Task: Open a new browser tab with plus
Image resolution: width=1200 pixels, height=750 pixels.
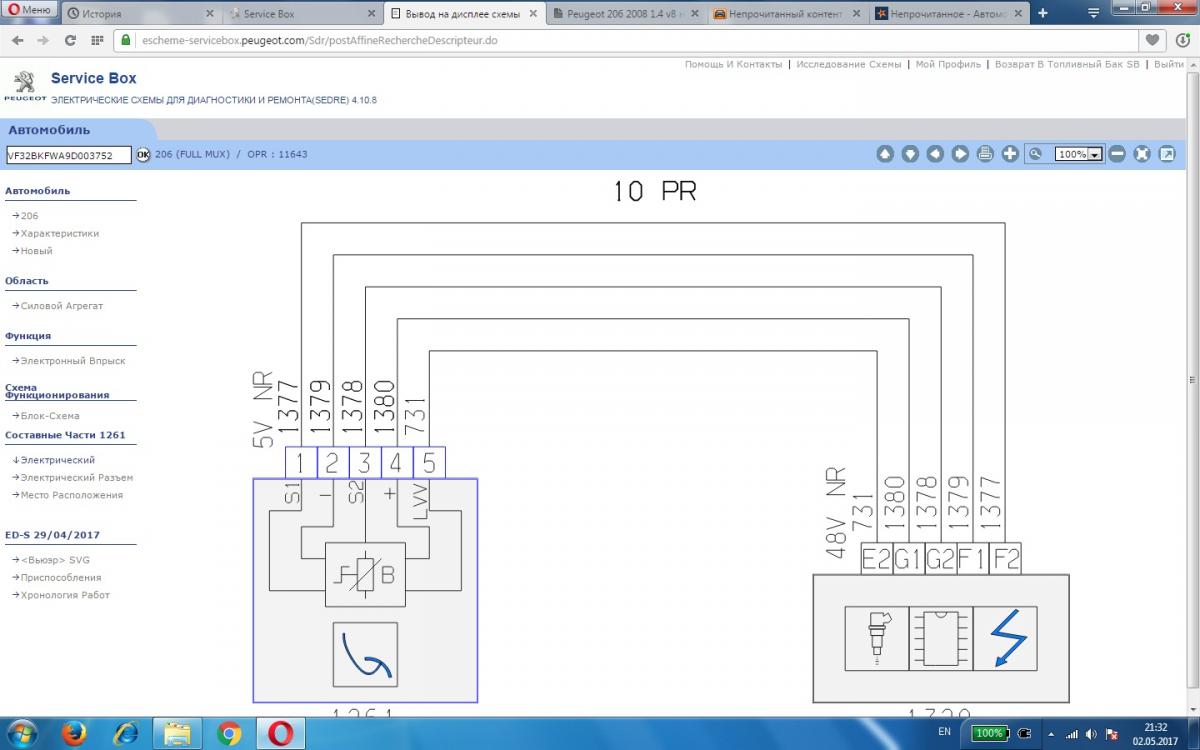Action: click(x=1043, y=14)
